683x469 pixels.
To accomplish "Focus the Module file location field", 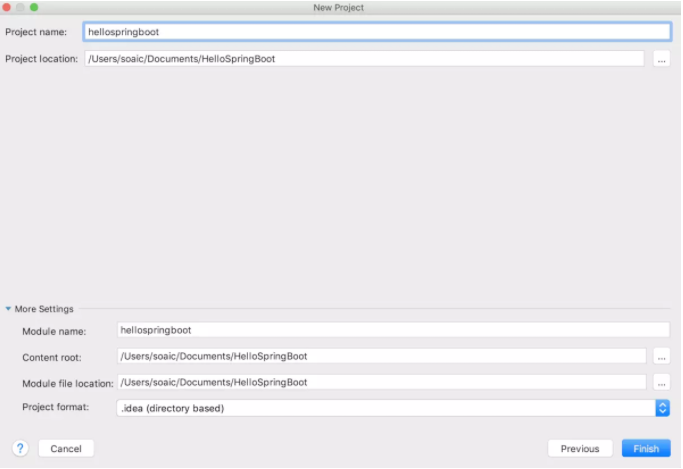I will (381, 382).
